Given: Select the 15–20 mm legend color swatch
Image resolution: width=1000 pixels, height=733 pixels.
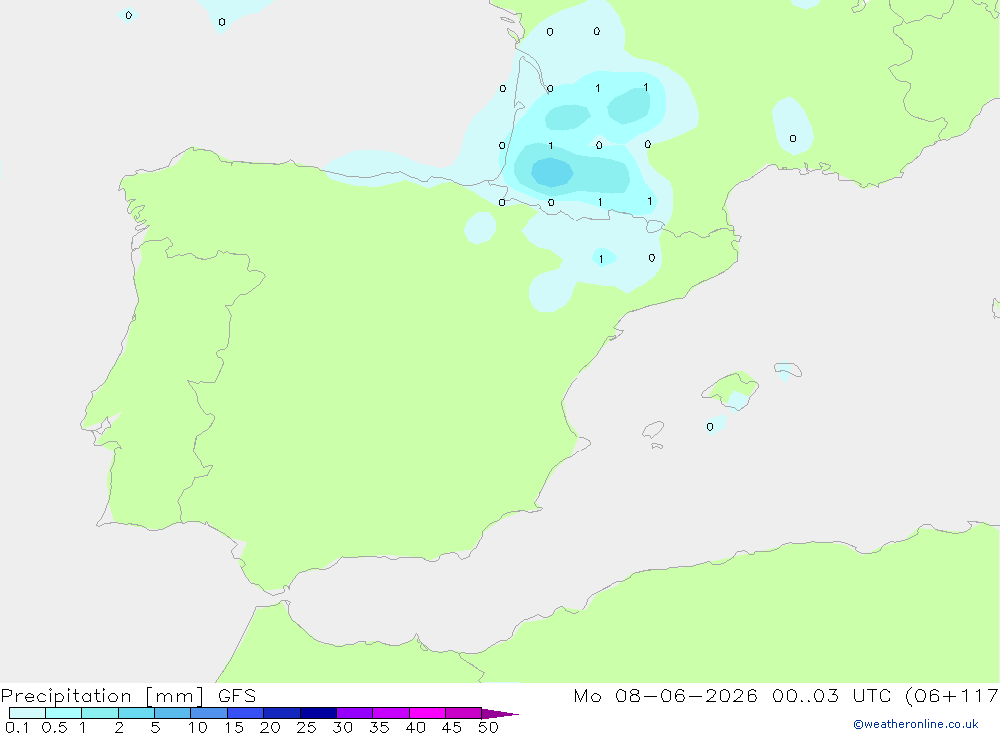Looking at the screenshot, I should 245,713.
